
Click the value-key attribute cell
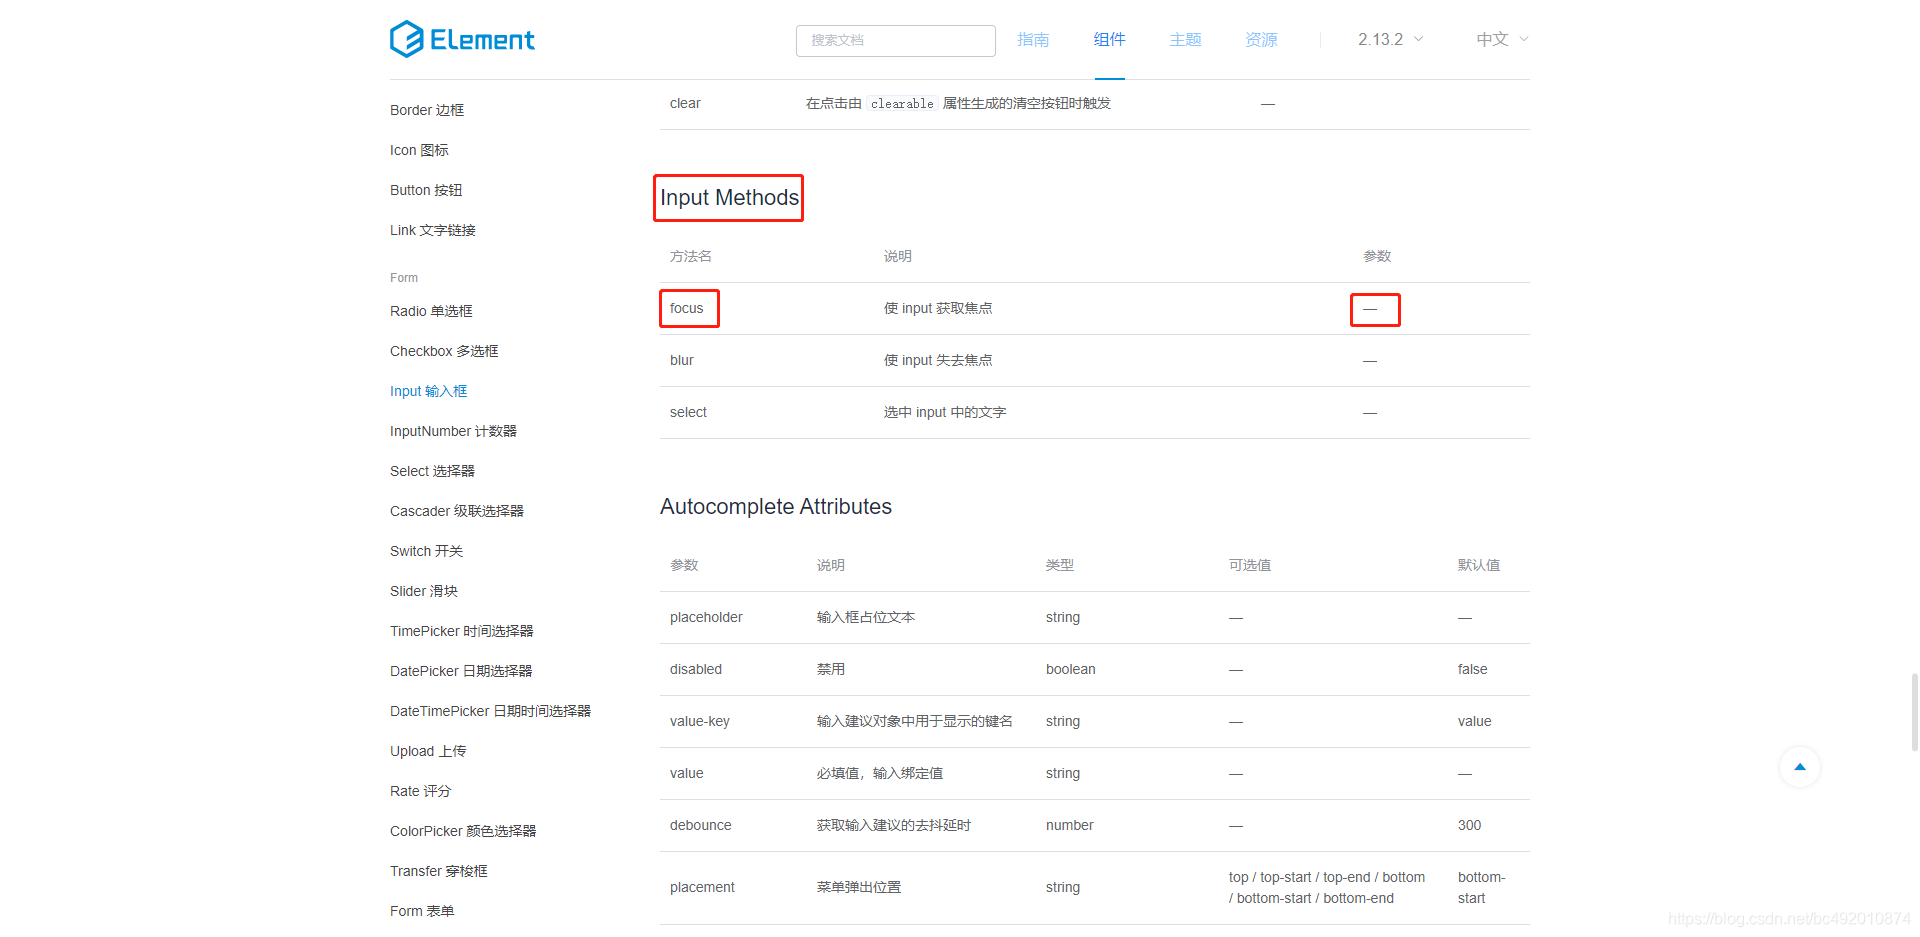click(700, 721)
